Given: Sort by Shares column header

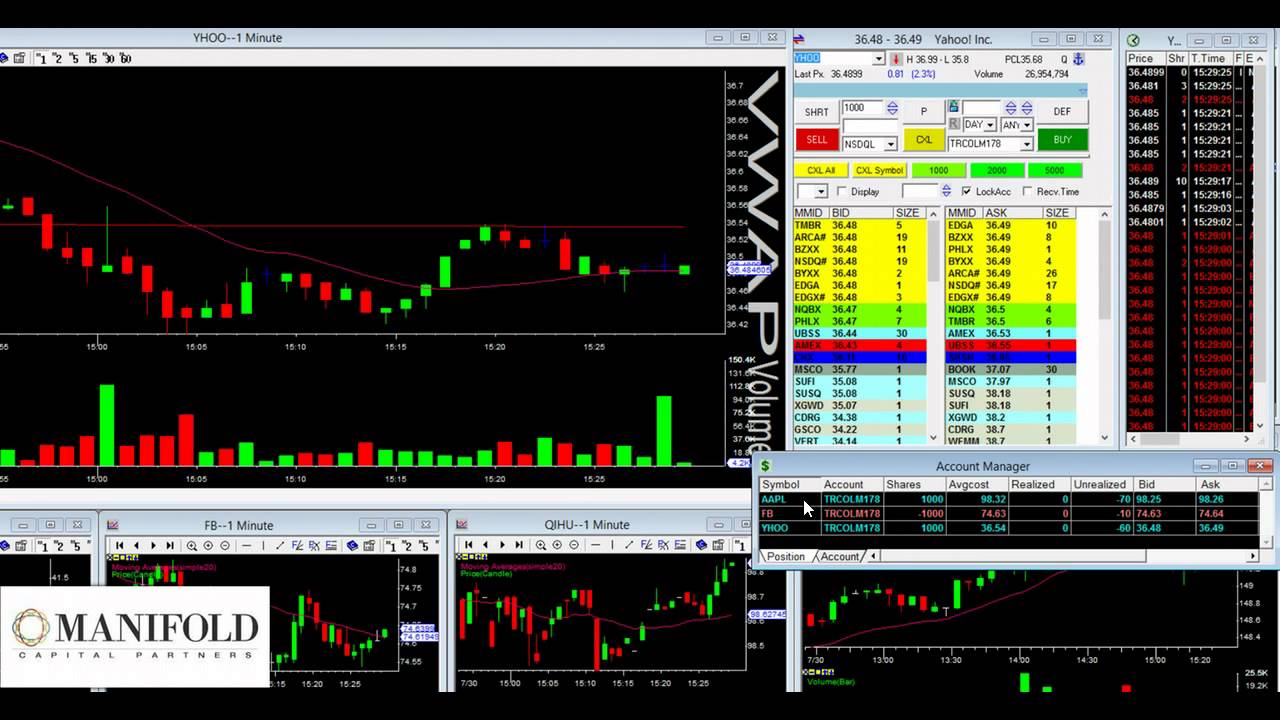Looking at the screenshot, I should 913,484.
